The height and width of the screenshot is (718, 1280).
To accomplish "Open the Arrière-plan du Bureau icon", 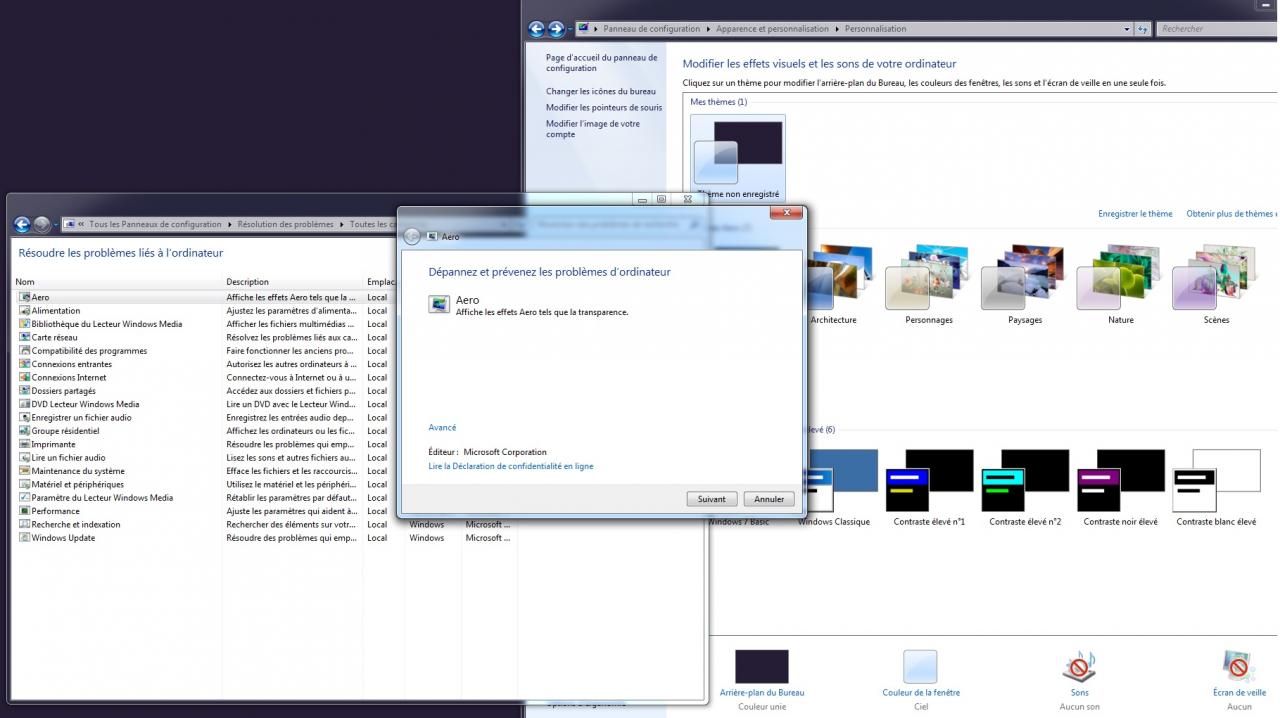I will tap(762, 667).
